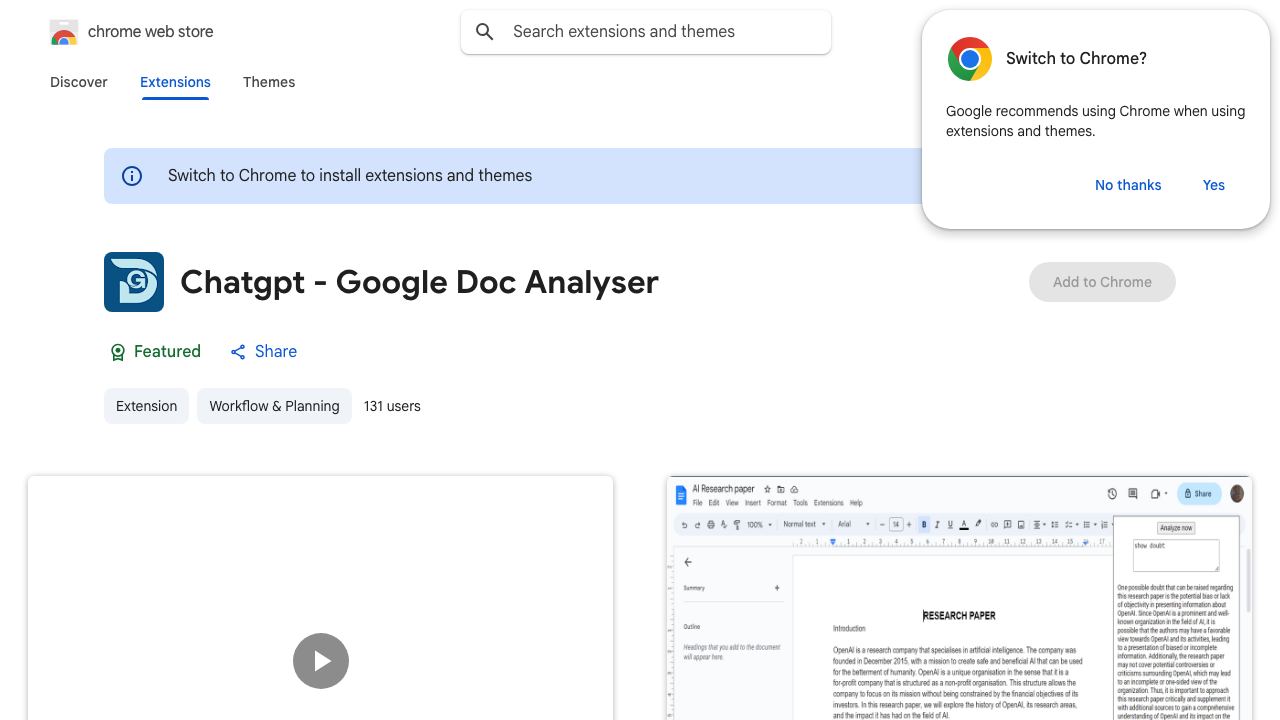
Task: Click the Google Doc Analyser extension icon
Action: [x=134, y=282]
